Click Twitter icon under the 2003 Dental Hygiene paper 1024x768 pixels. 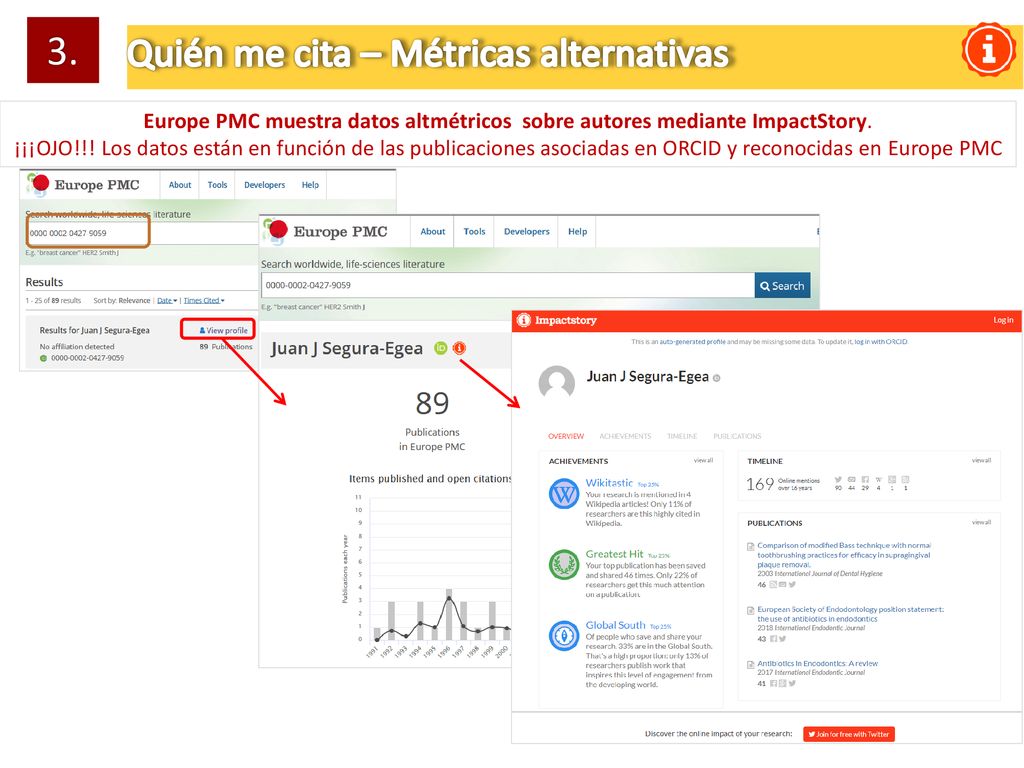[x=792, y=584]
